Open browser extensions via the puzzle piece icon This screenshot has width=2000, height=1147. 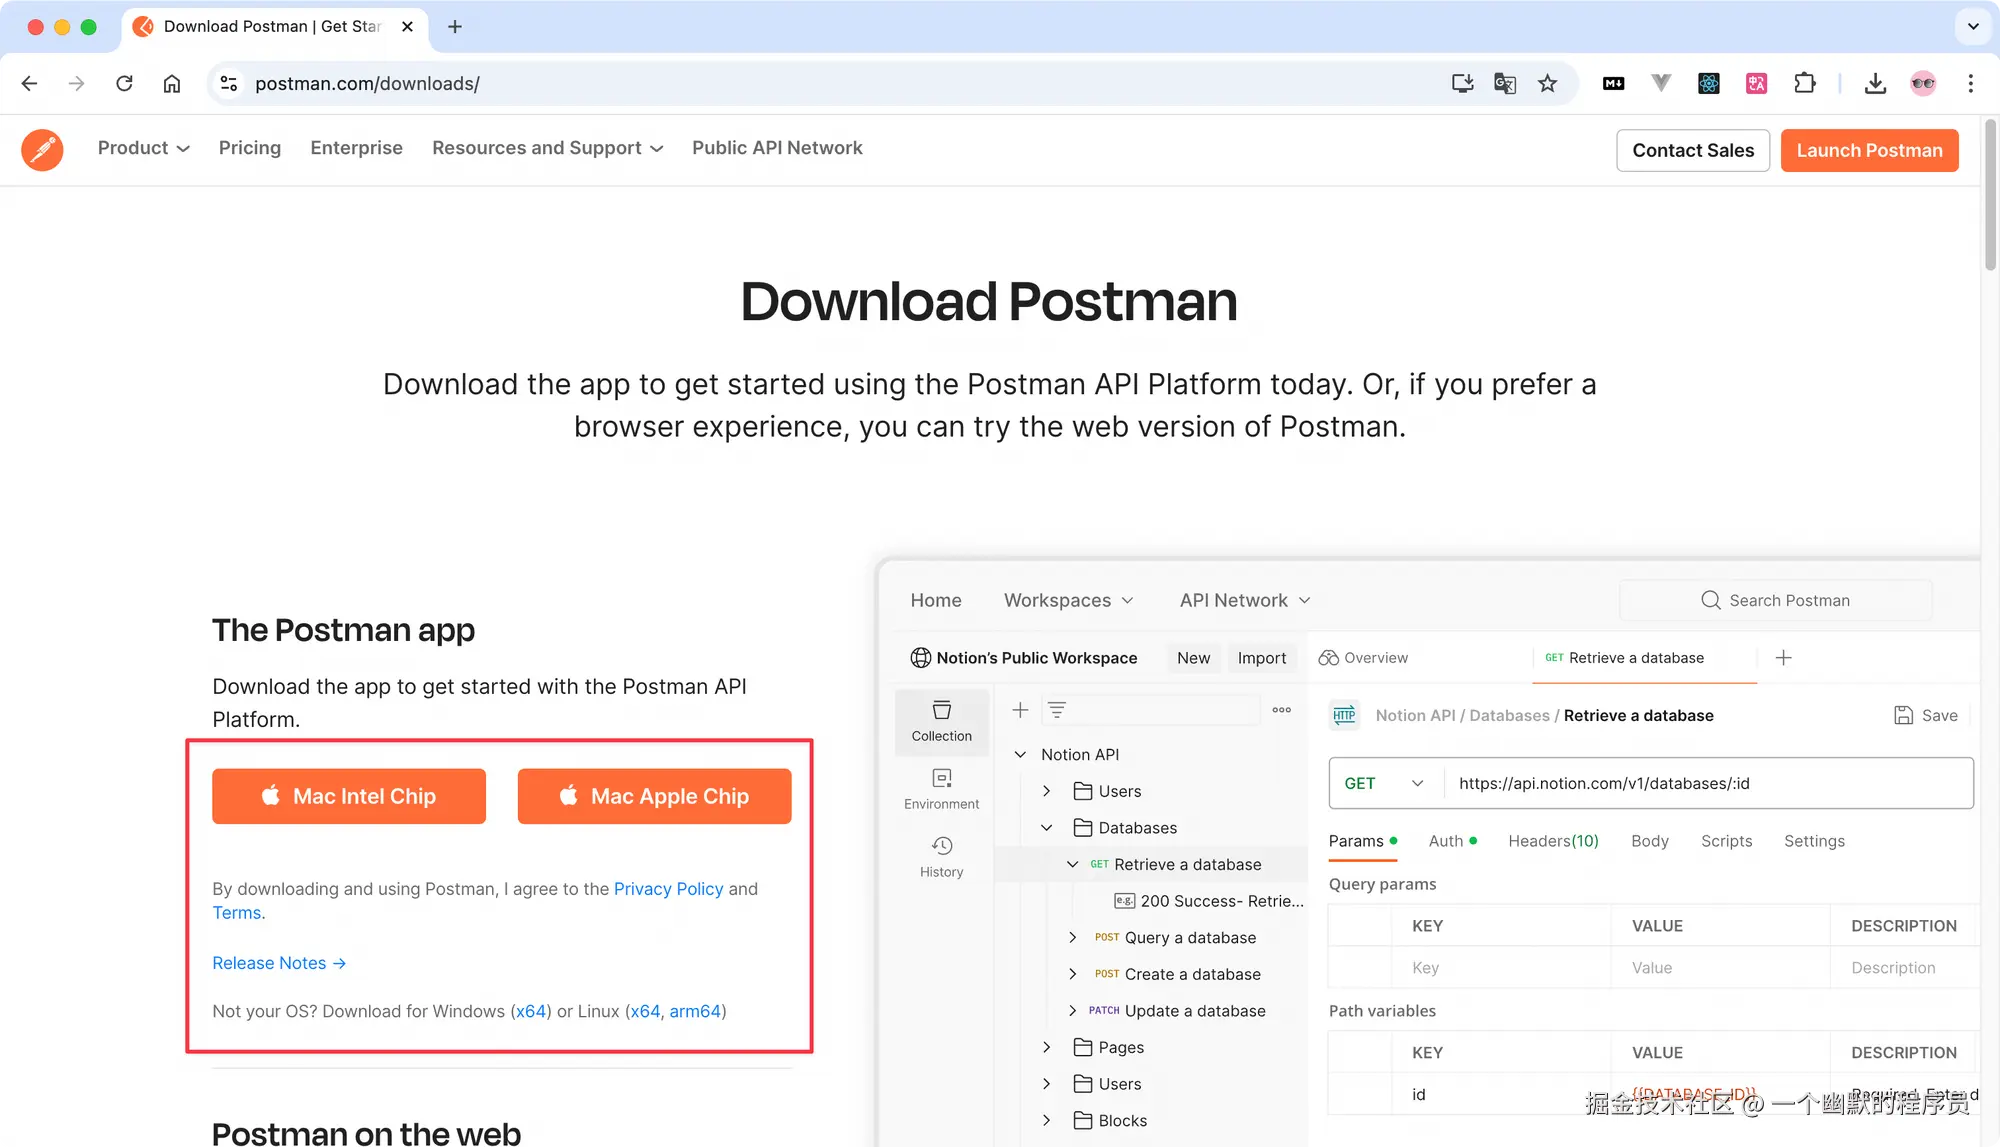point(1805,83)
